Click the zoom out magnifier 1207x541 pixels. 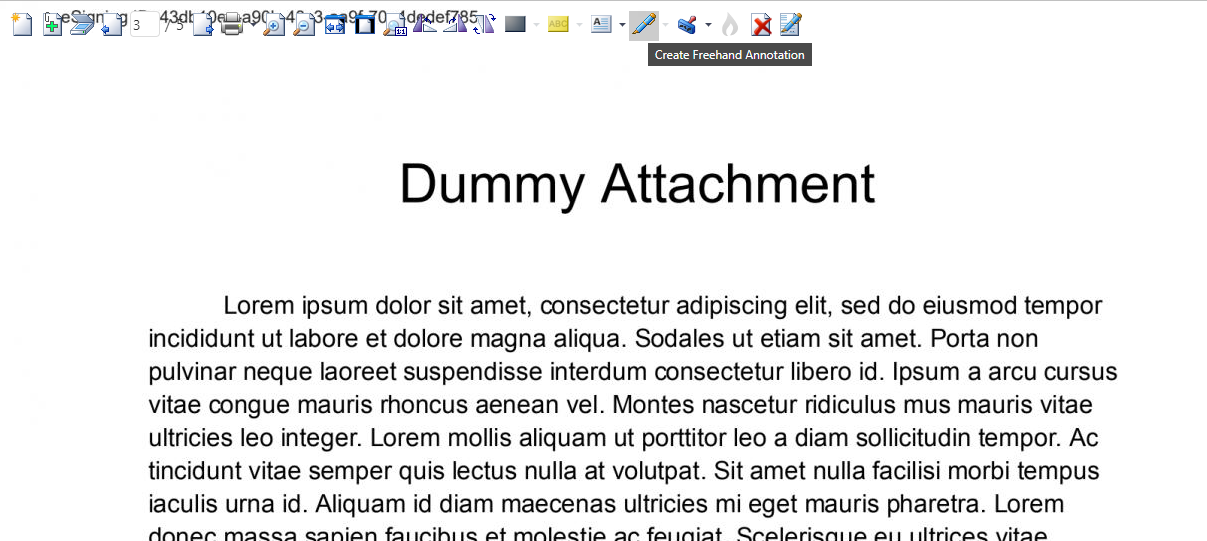(303, 25)
